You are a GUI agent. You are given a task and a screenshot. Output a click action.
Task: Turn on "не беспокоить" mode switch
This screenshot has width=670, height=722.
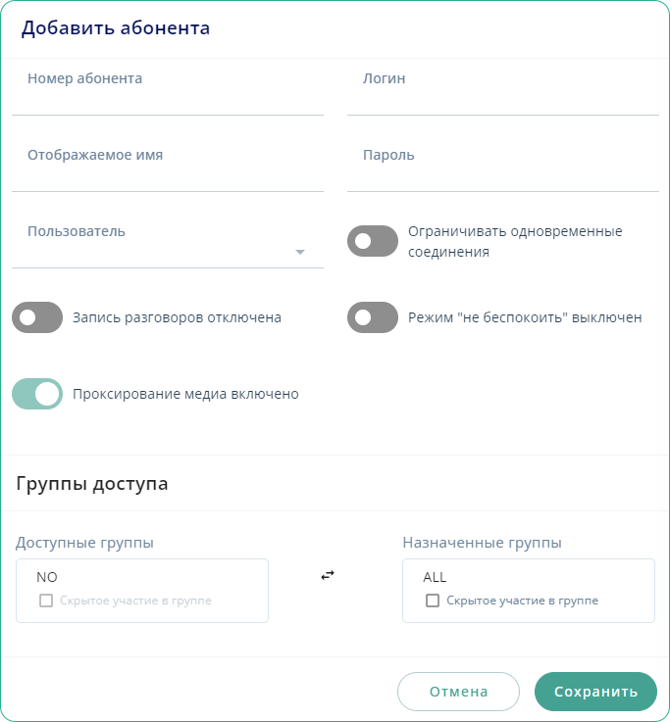click(x=372, y=318)
